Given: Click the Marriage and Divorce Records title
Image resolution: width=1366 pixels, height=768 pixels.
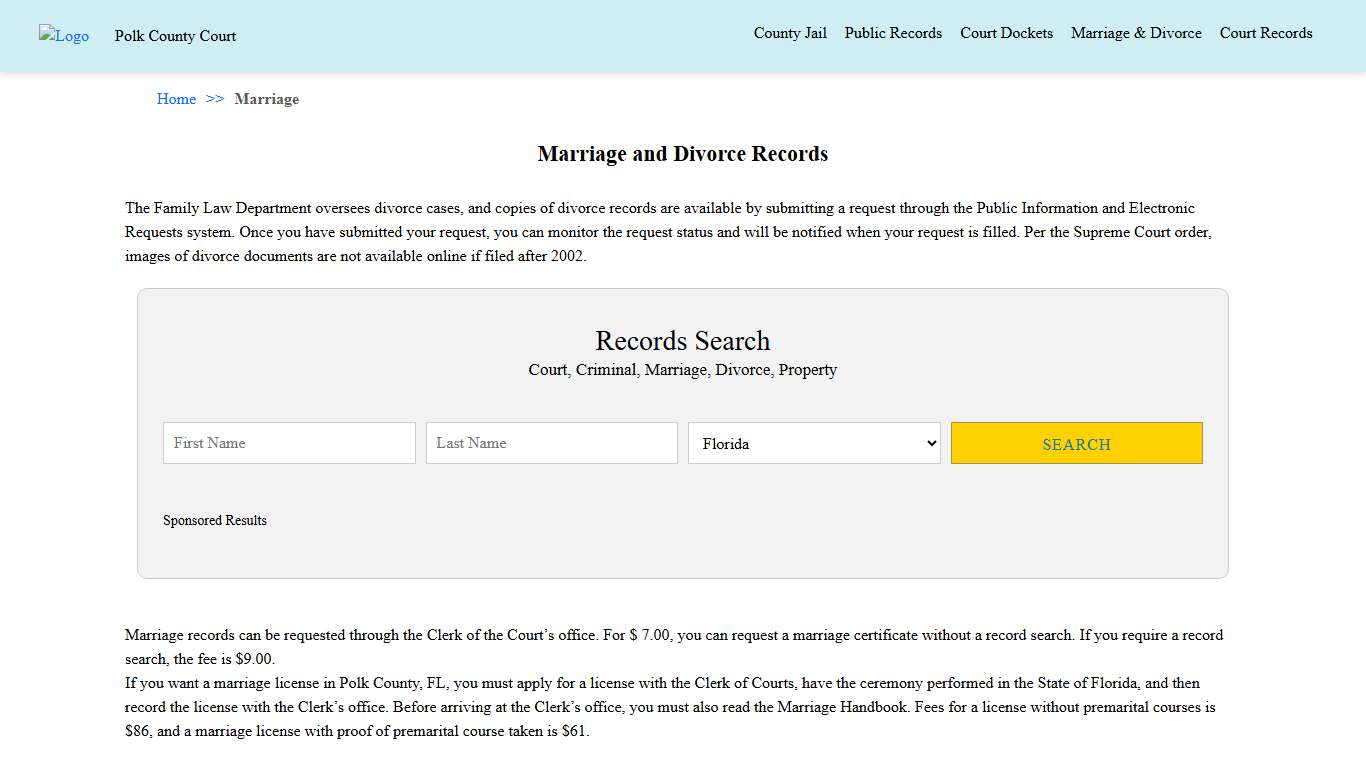Looking at the screenshot, I should point(682,153).
